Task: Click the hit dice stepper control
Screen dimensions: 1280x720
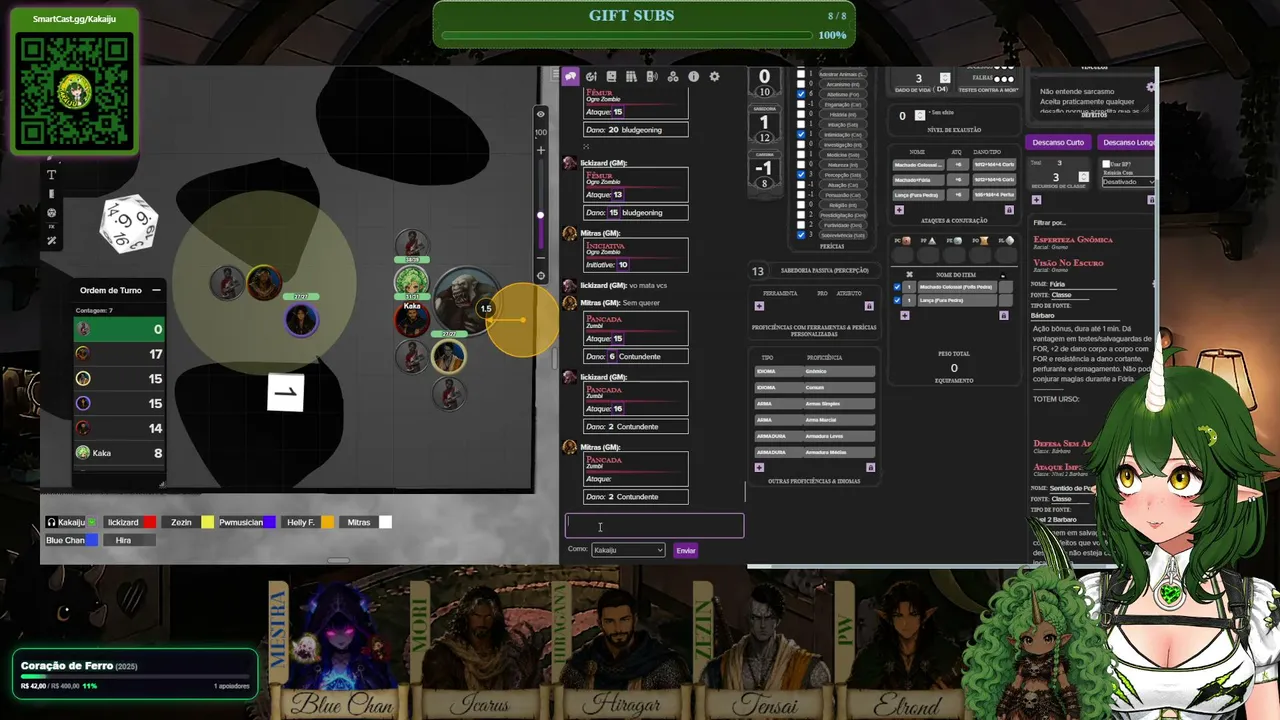Action: click(945, 78)
